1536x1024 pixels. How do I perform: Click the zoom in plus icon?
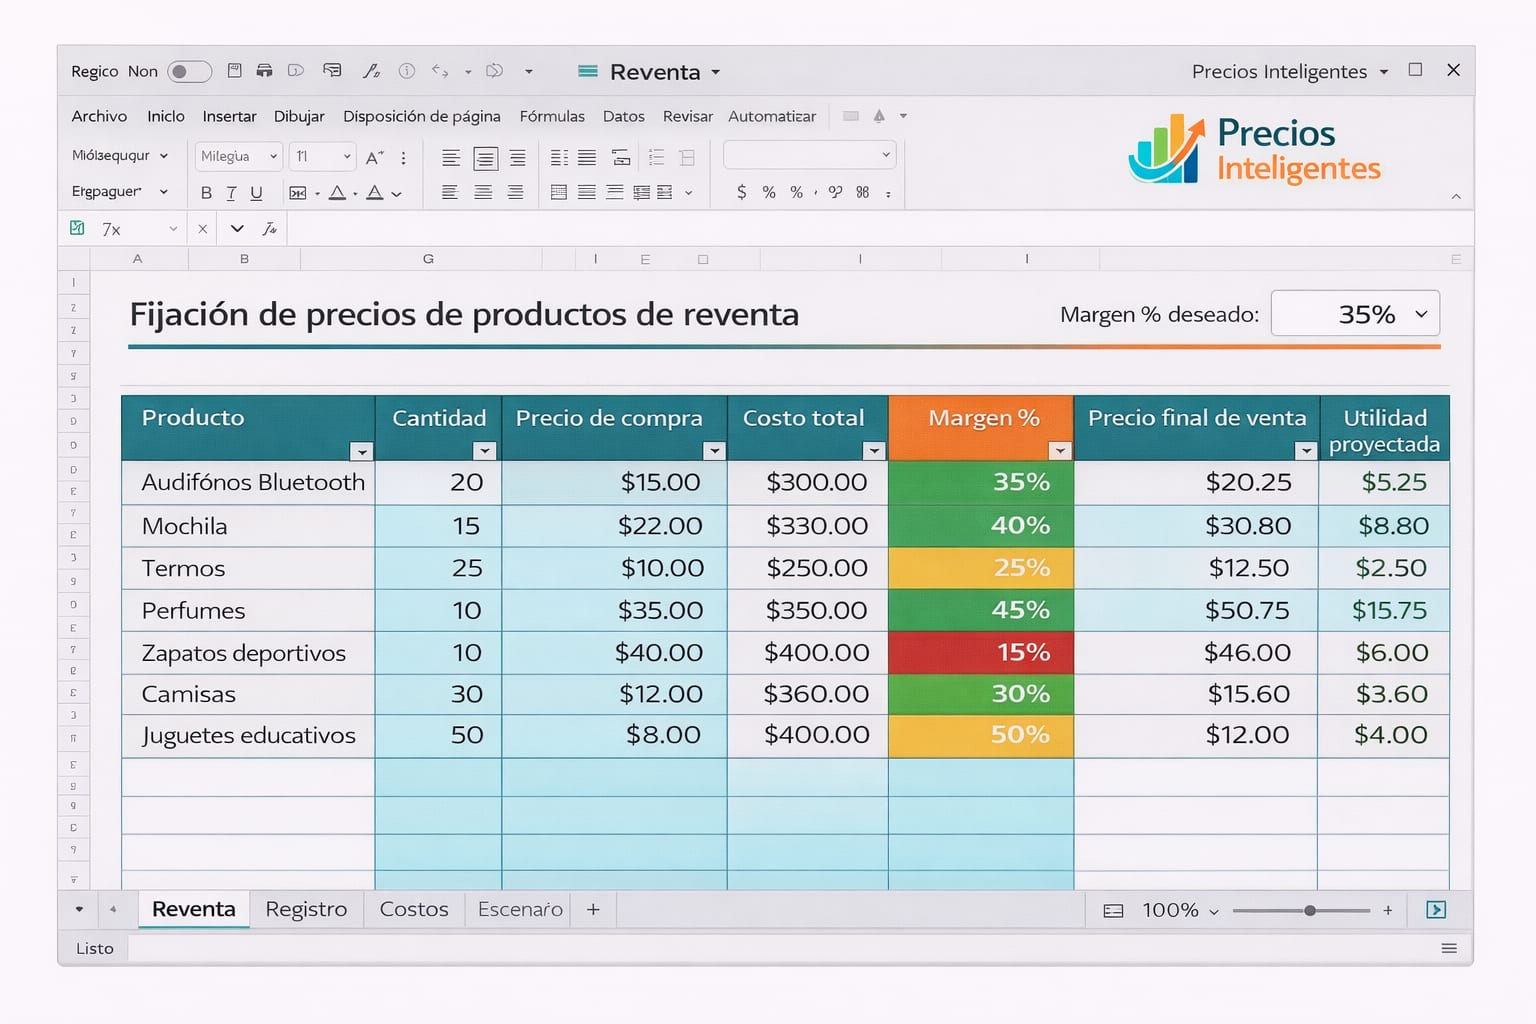pyautogui.click(x=1388, y=910)
